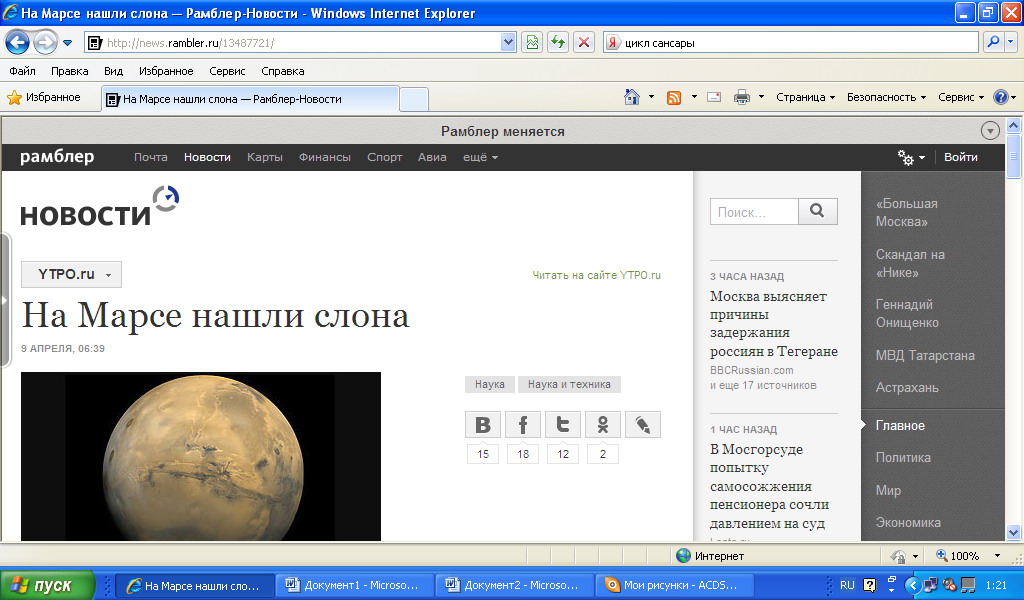Click the browser Forward arrow button
Viewport: 1024px width, 600px height.
click(44, 43)
